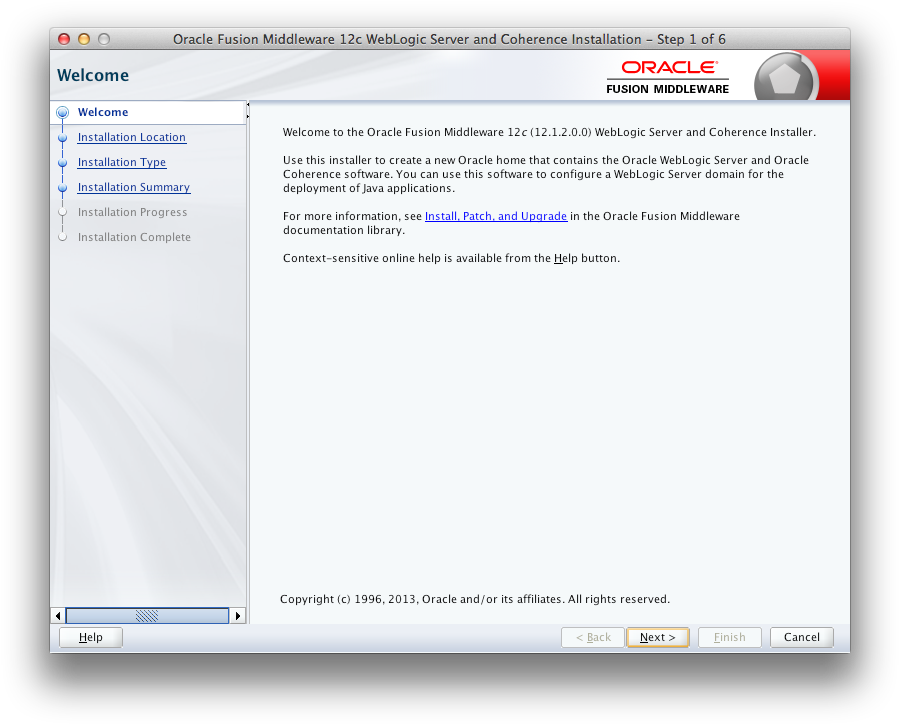Go to the Installation Location step

(x=132, y=138)
